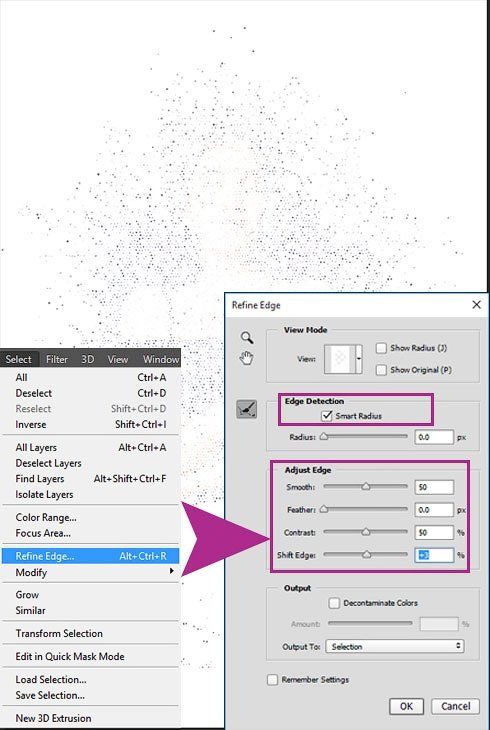
Task: Click the Smooth slider handle
Action: 366,487
